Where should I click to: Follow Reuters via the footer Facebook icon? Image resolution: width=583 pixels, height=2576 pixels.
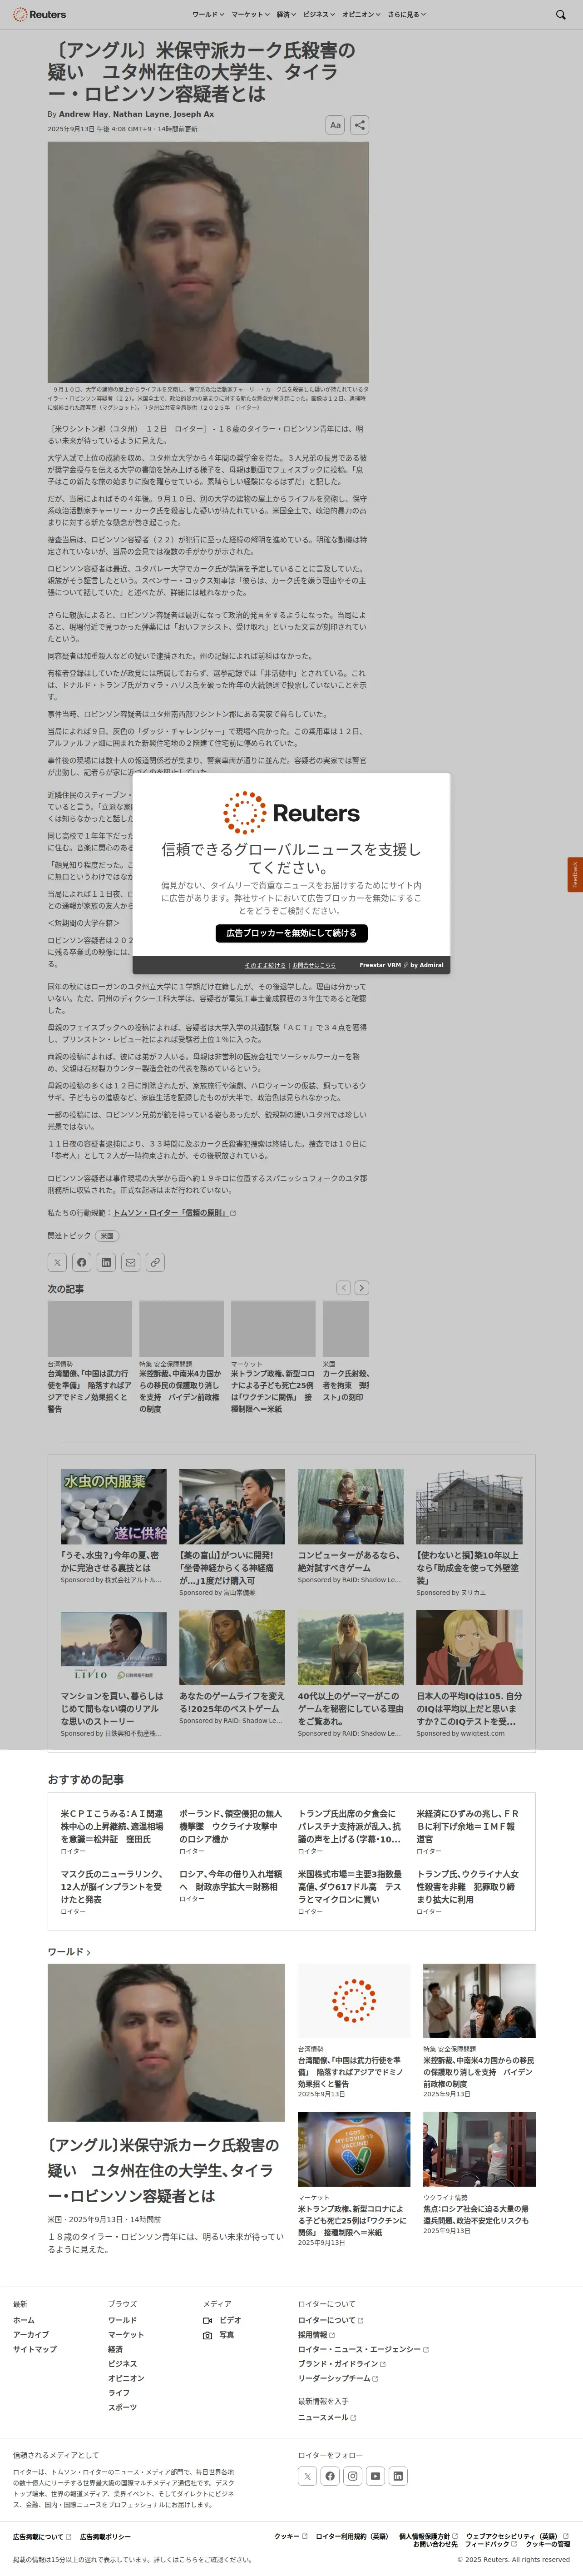tap(330, 2476)
